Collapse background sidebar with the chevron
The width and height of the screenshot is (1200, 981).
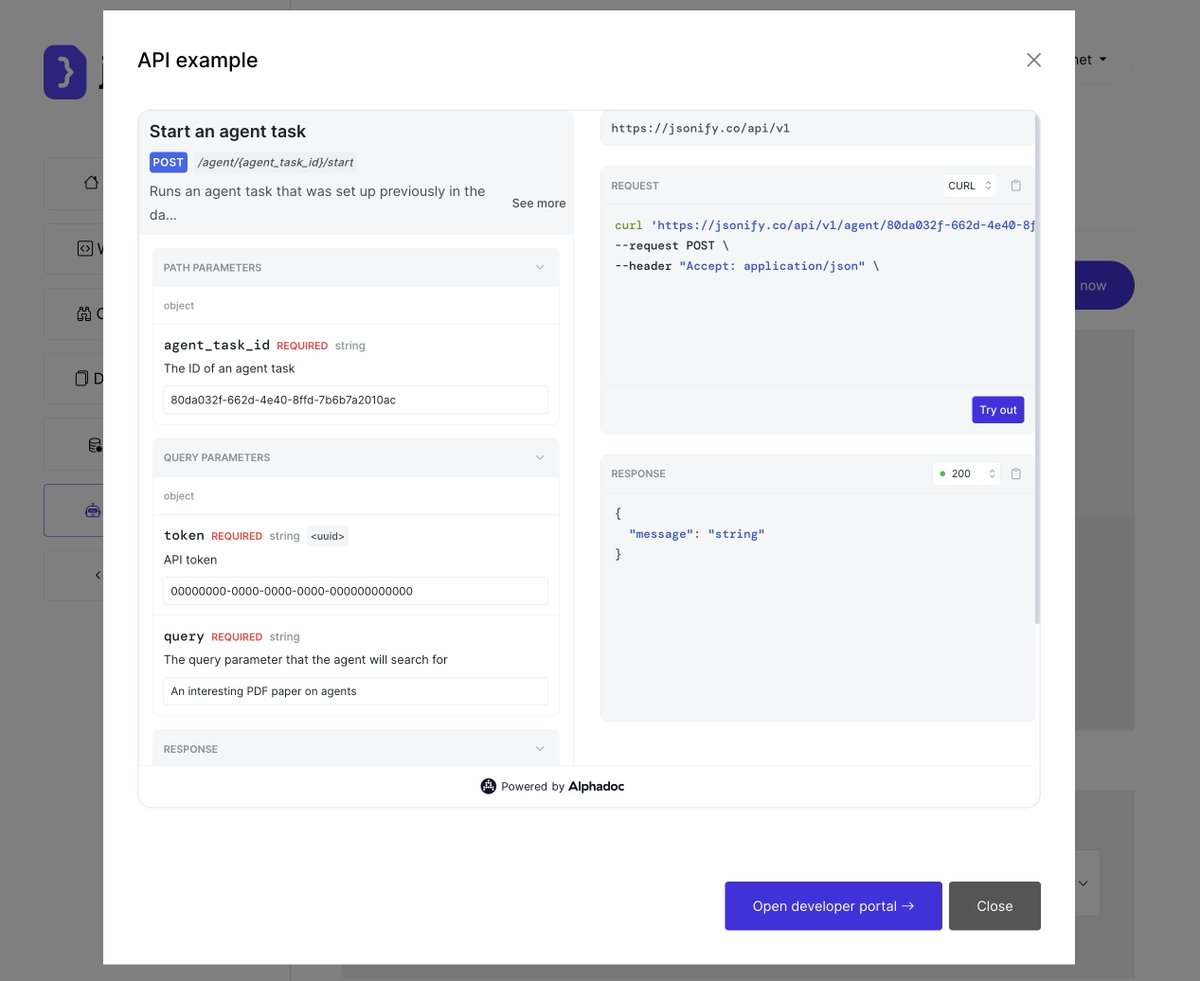pos(97,575)
